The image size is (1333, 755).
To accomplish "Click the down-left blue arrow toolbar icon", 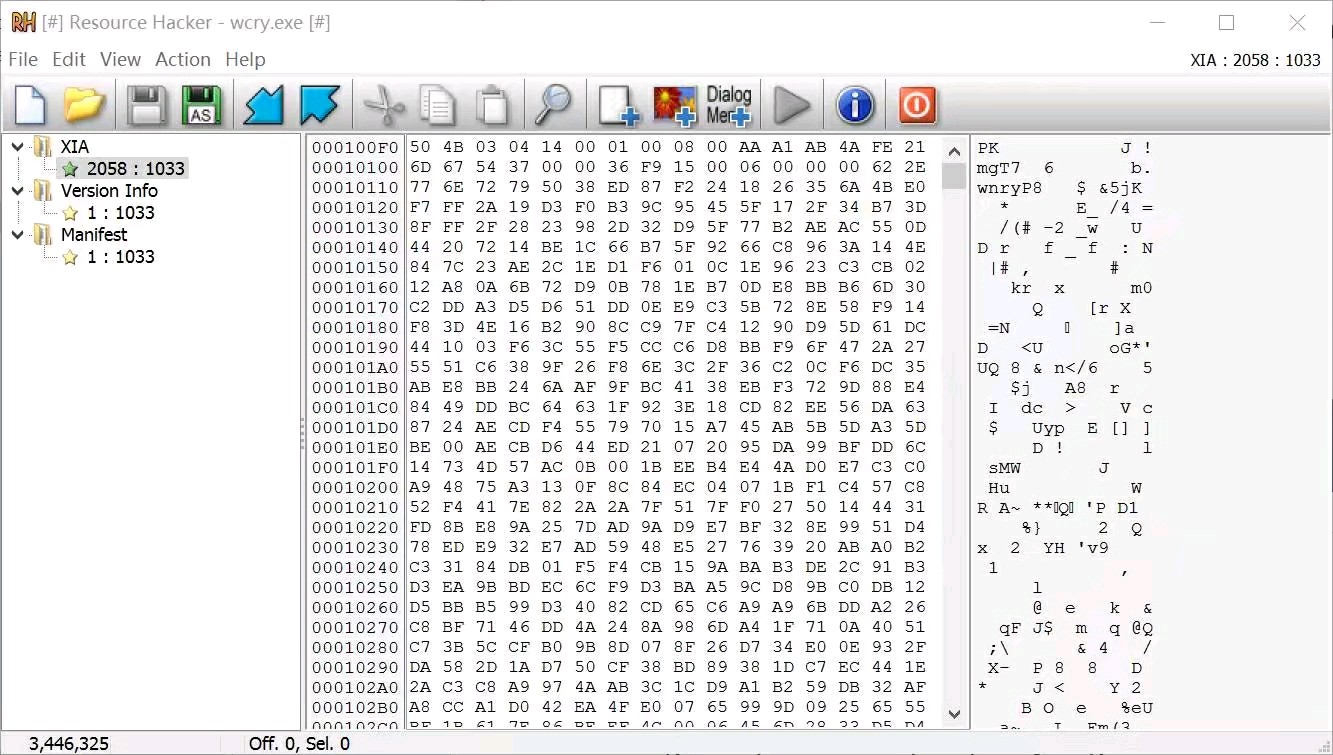I will [264, 105].
